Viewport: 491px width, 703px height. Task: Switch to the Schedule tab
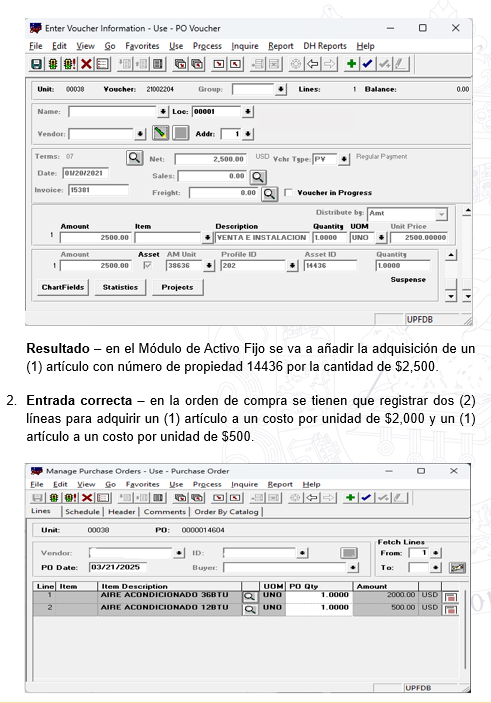click(83, 512)
